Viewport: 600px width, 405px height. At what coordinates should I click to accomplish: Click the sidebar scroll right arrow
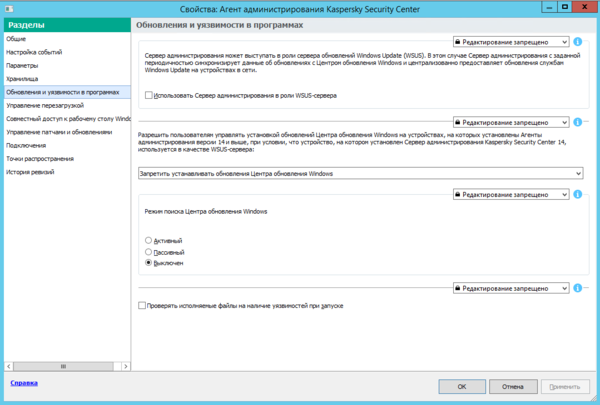coord(126,366)
